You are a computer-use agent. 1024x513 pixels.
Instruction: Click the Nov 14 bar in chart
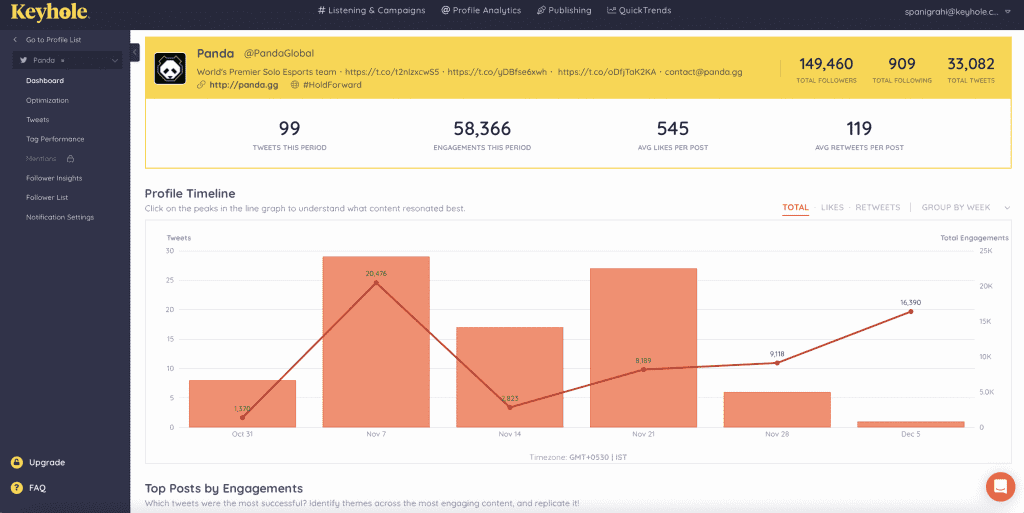(x=509, y=377)
